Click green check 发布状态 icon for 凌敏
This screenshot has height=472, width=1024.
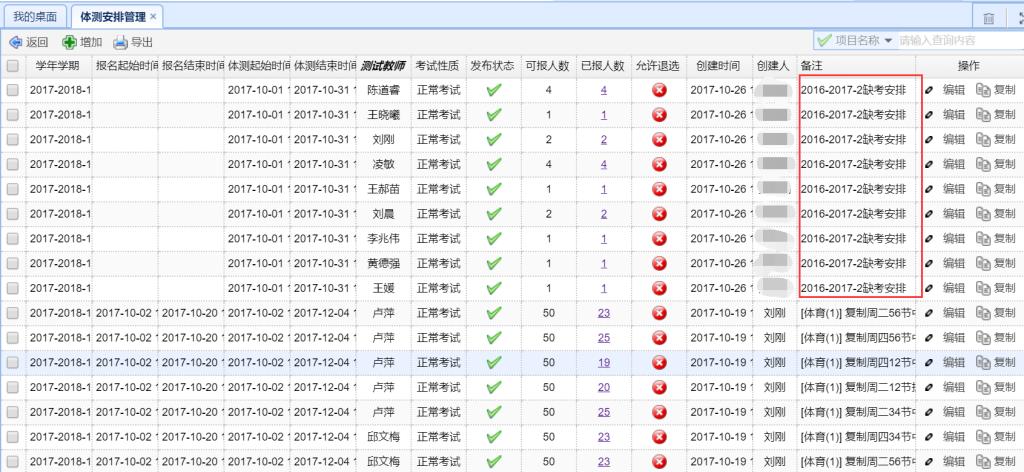click(492, 164)
